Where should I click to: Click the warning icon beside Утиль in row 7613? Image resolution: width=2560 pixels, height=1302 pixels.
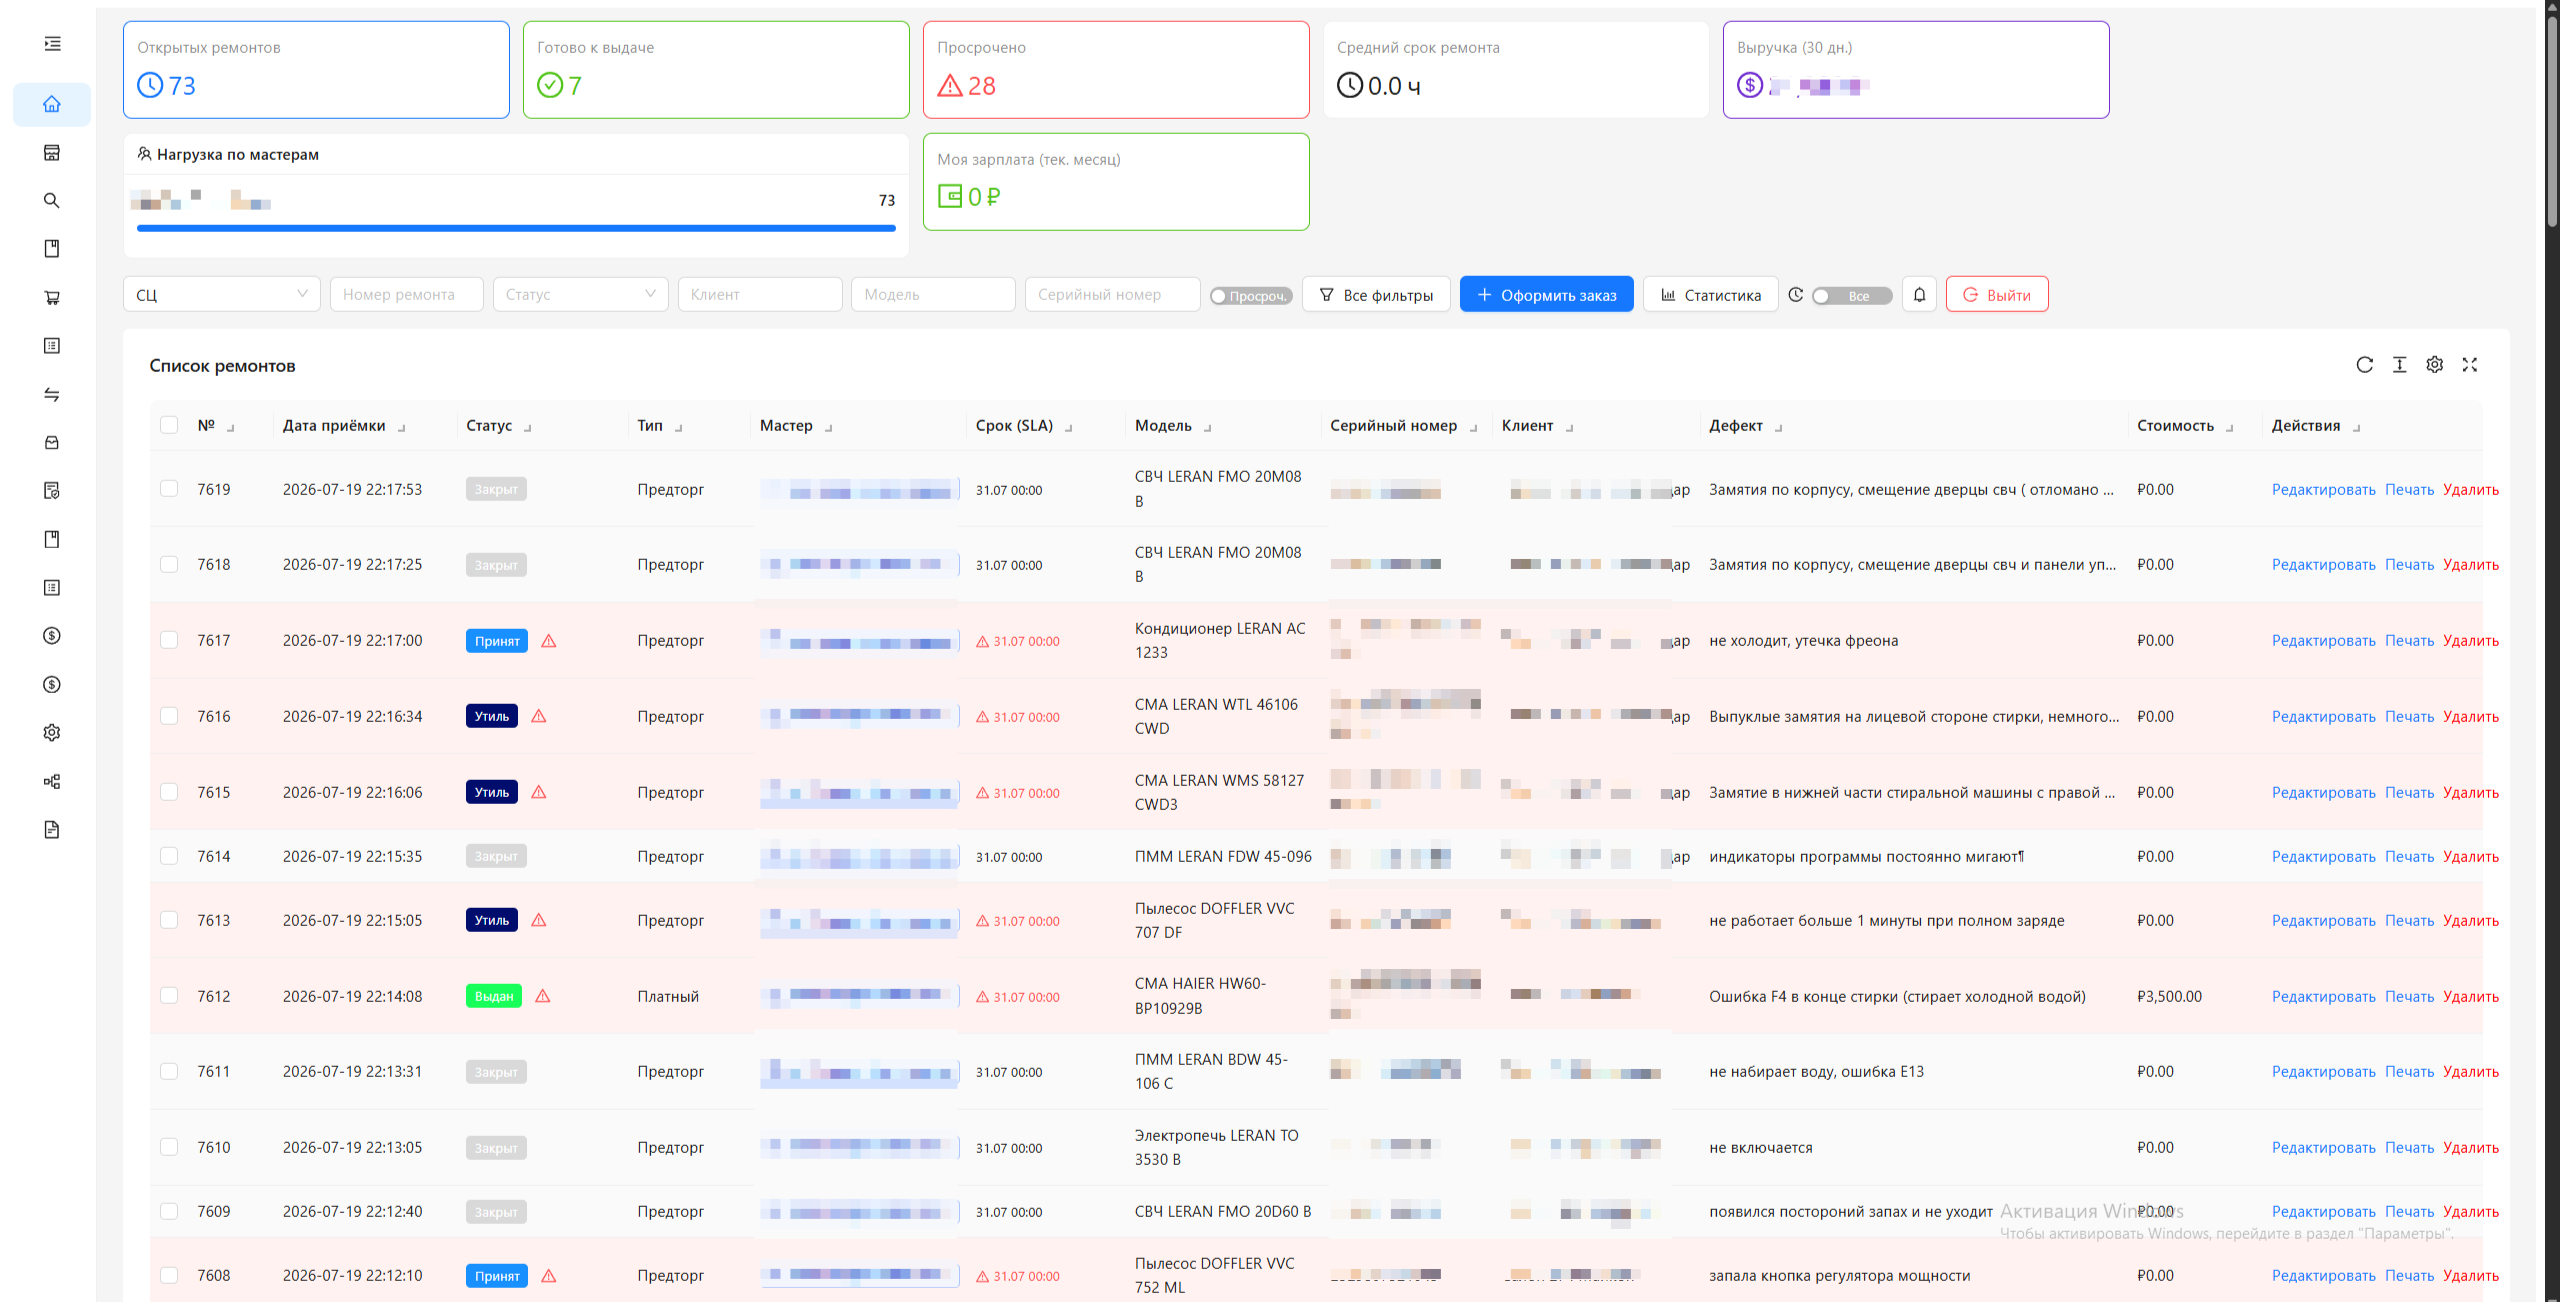coord(539,920)
